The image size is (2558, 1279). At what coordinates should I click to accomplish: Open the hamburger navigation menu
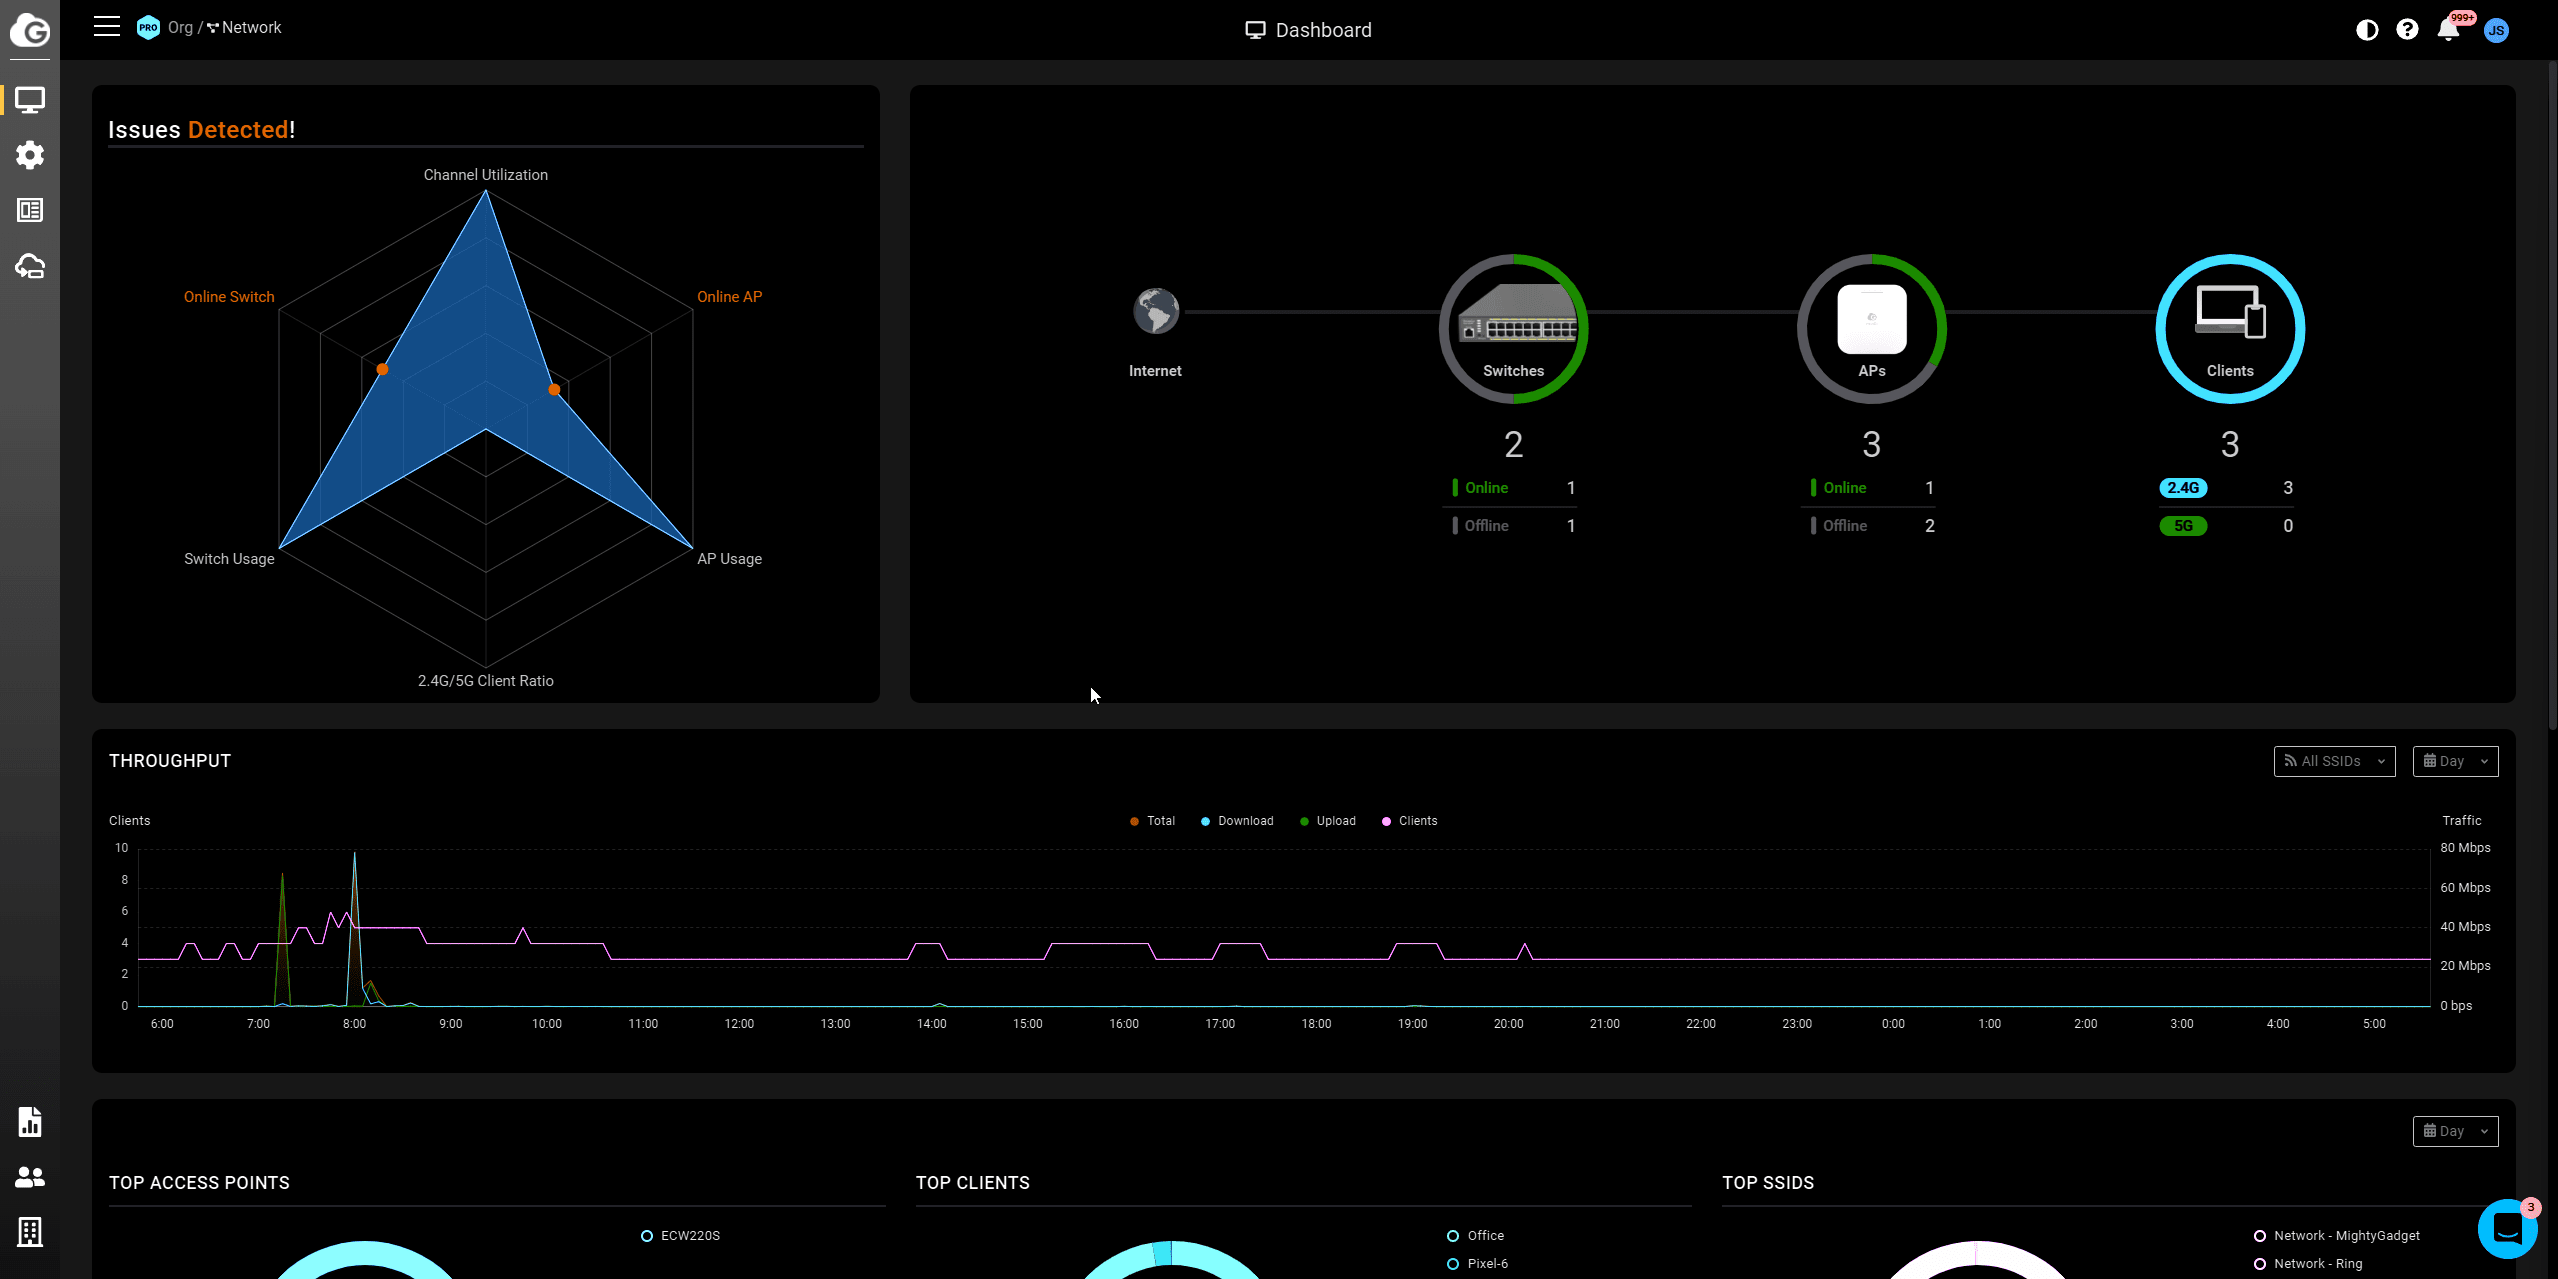pos(107,27)
